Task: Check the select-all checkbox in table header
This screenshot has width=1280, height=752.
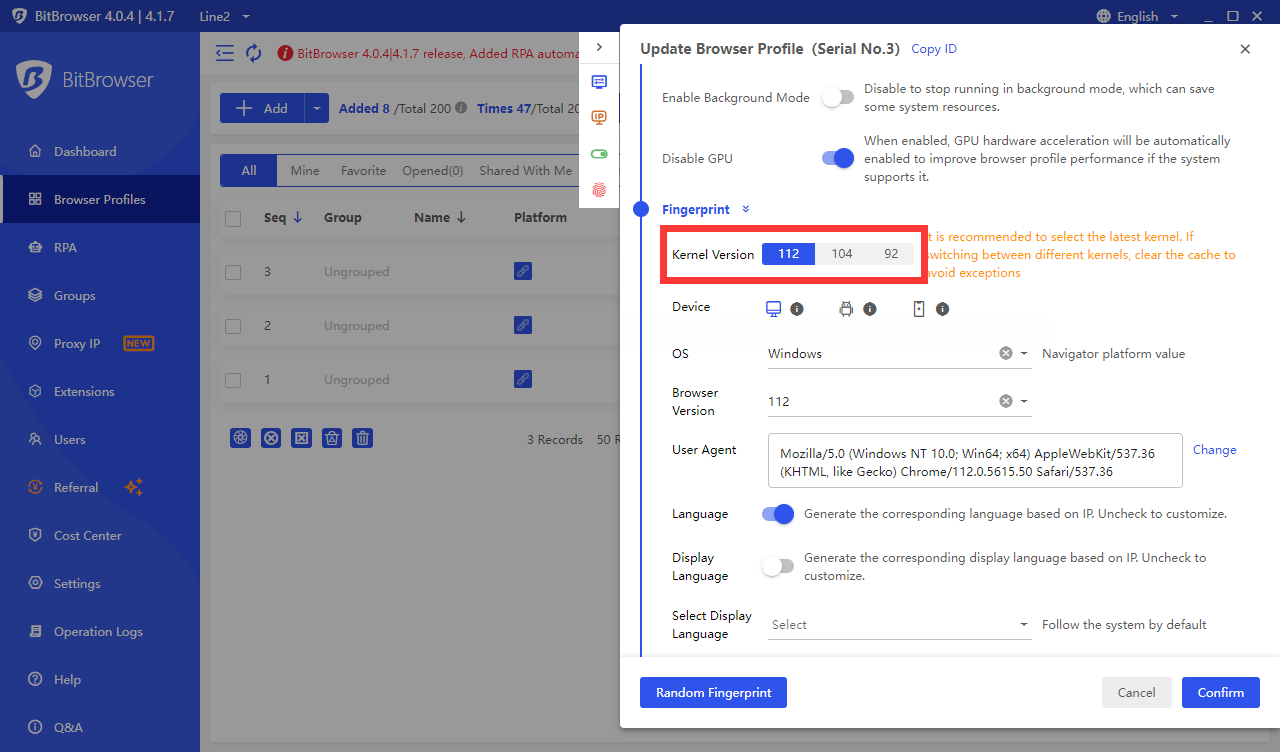Action: click(x=233, y=218)
